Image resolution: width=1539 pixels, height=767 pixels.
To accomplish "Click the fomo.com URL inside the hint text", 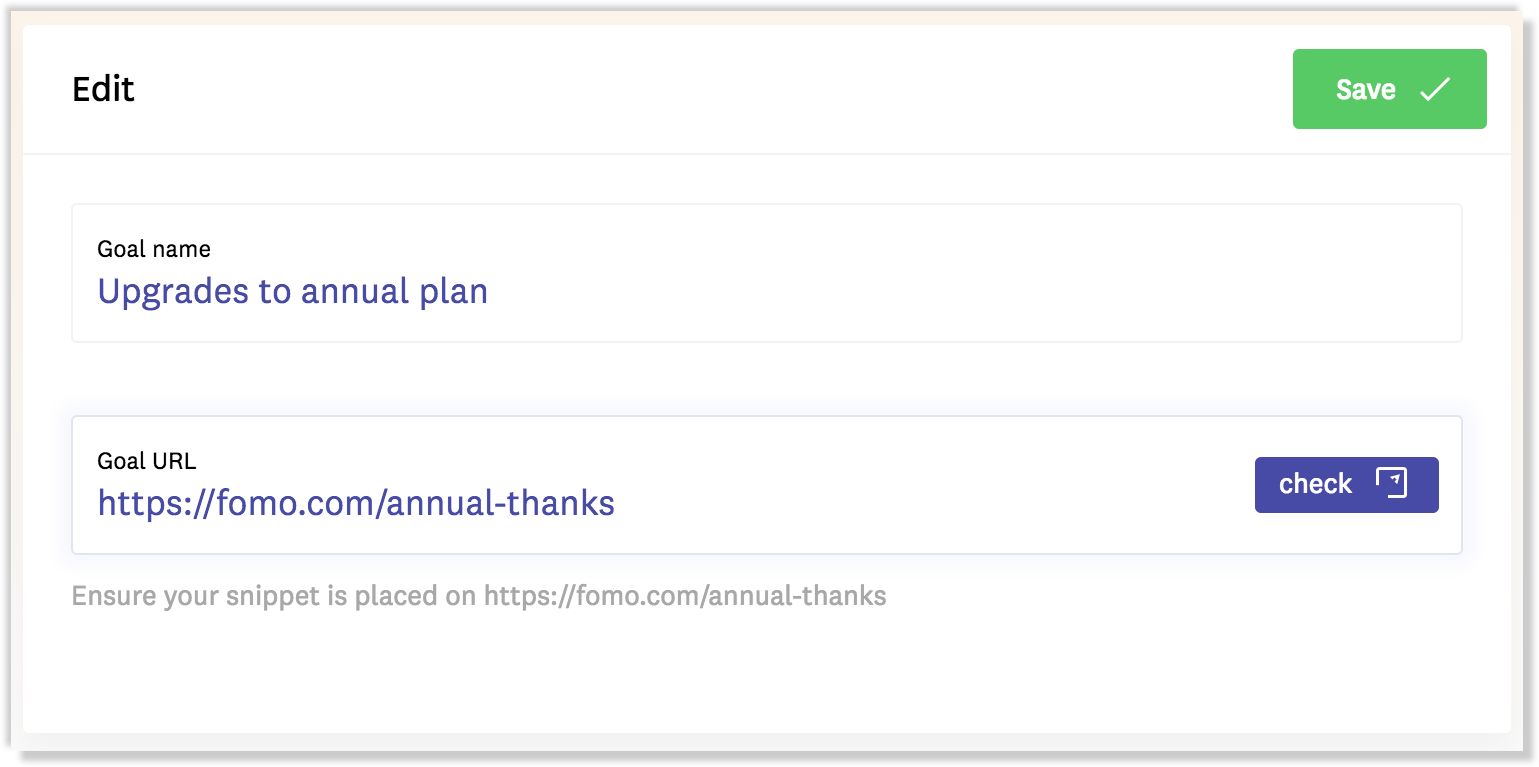I will pyautogui.click(x=685, y=597).
